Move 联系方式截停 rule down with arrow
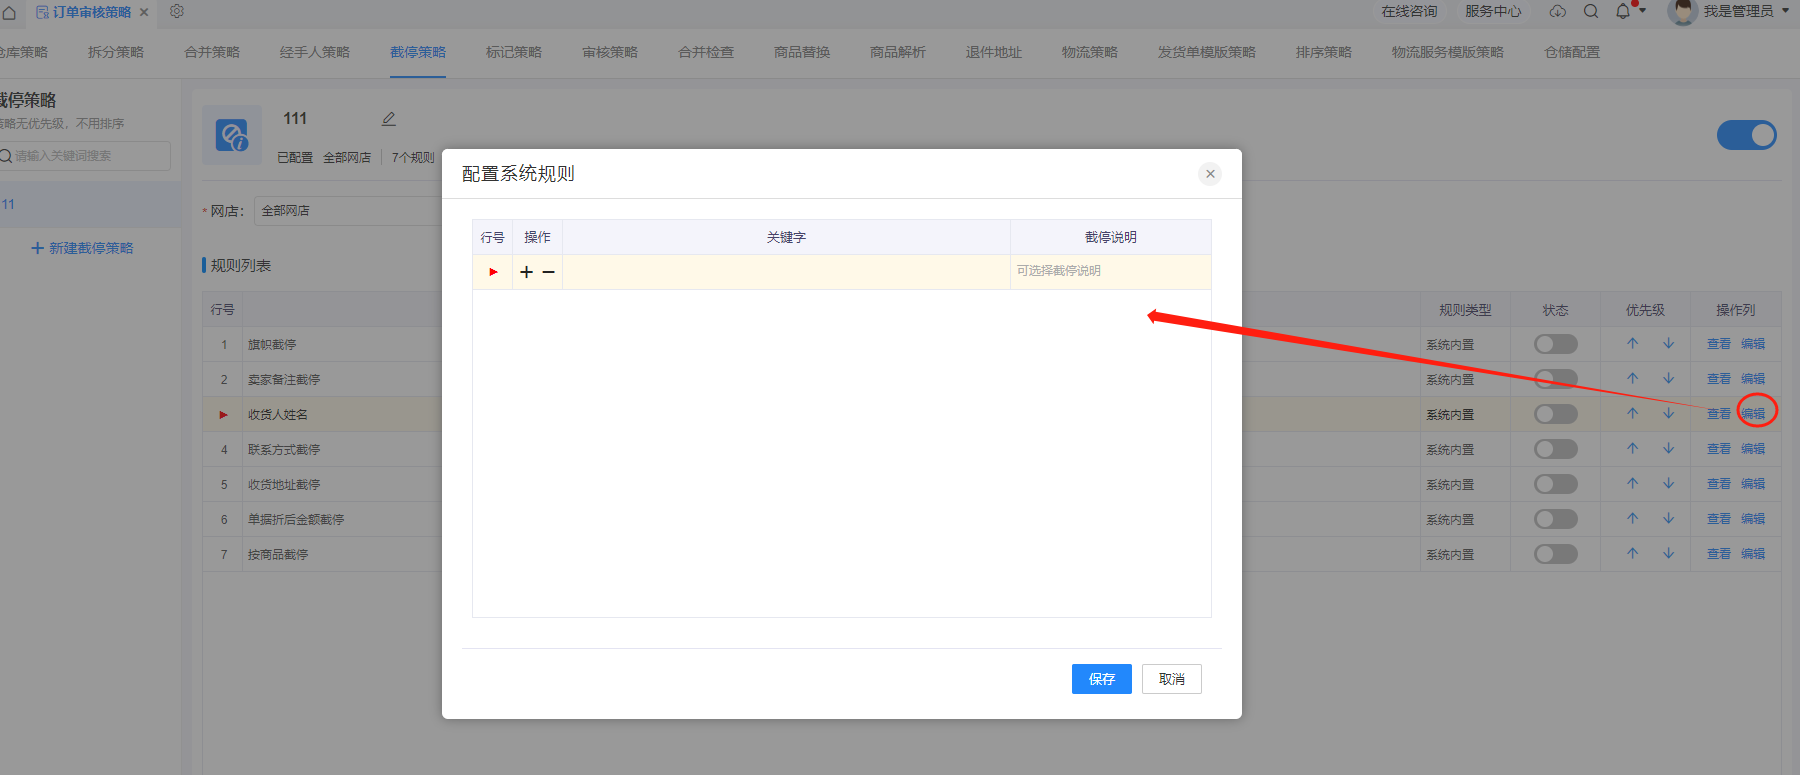Image resolution: width=1800 pixels, height=775 pixels. pyautogui.click(x=1669, y=448)
